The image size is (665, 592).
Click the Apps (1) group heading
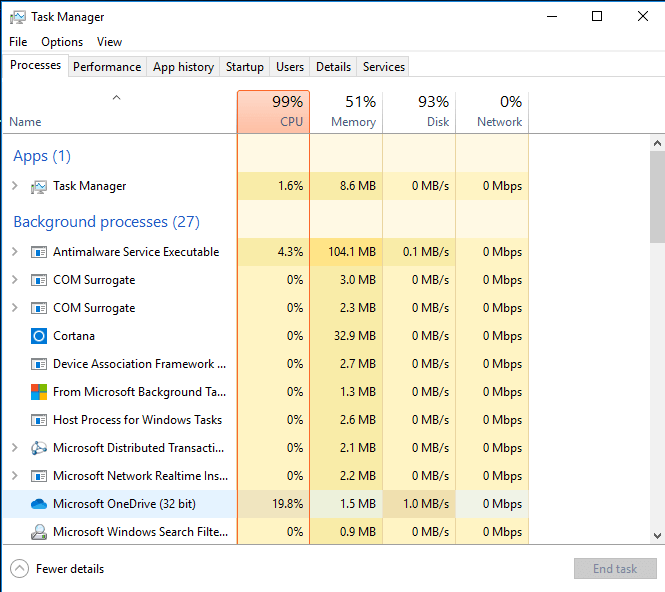pyautogui.click(x=42, y=156)
